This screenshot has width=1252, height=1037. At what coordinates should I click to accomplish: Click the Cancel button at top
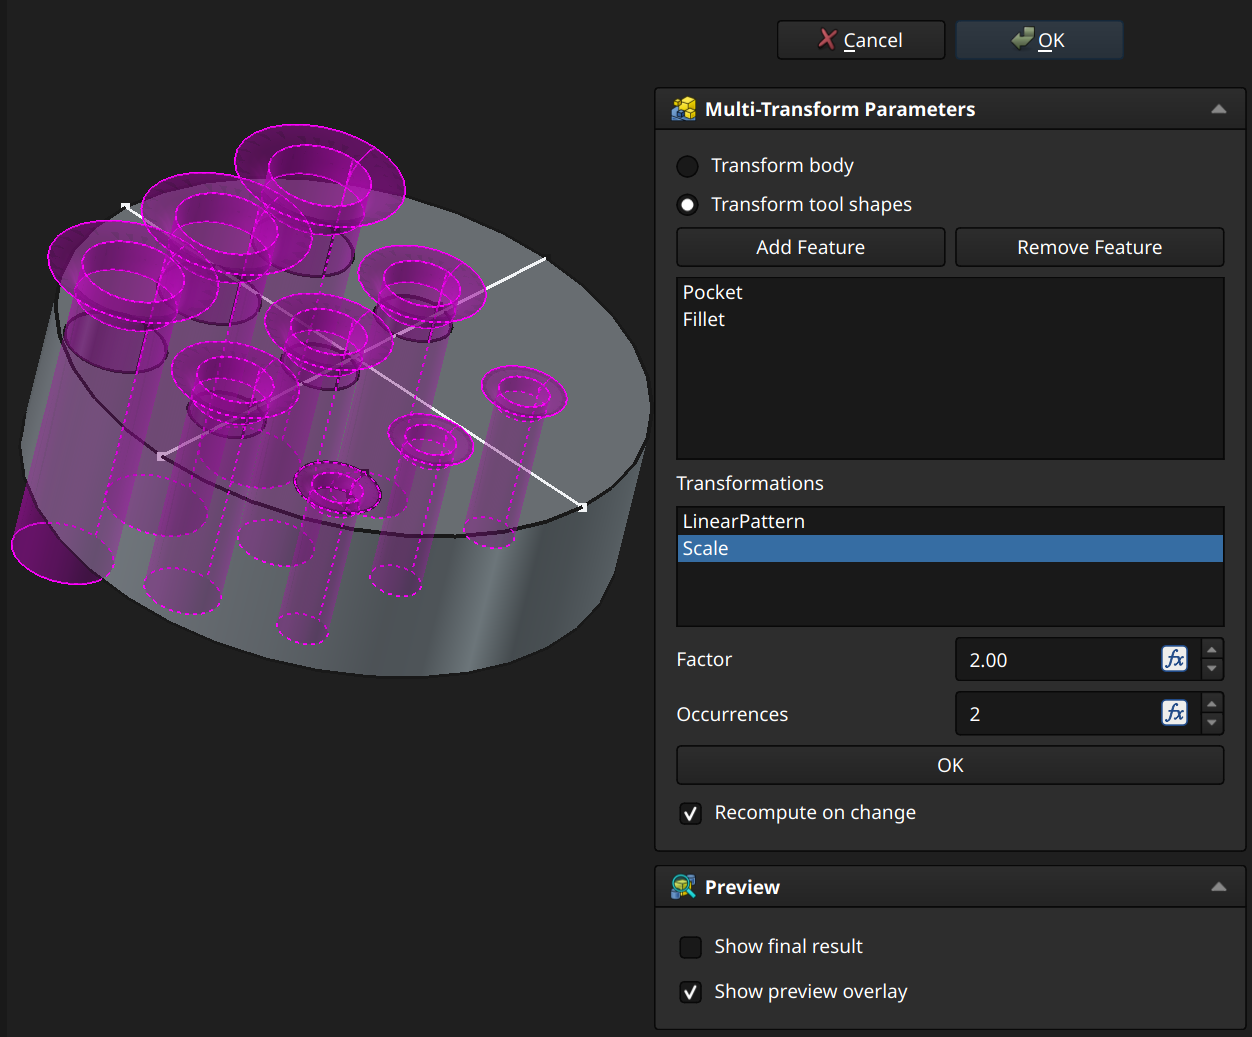click(x=860, y=40)
